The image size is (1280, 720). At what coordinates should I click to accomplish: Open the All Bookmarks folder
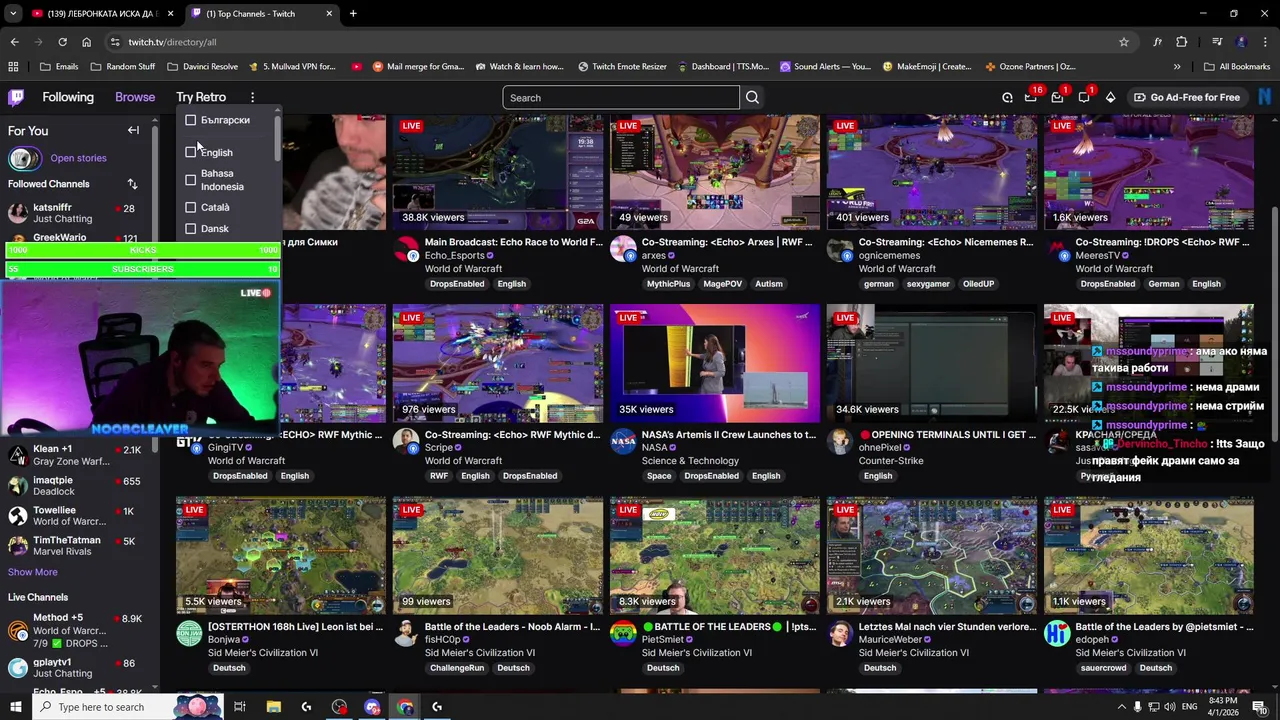(1237, 67)
